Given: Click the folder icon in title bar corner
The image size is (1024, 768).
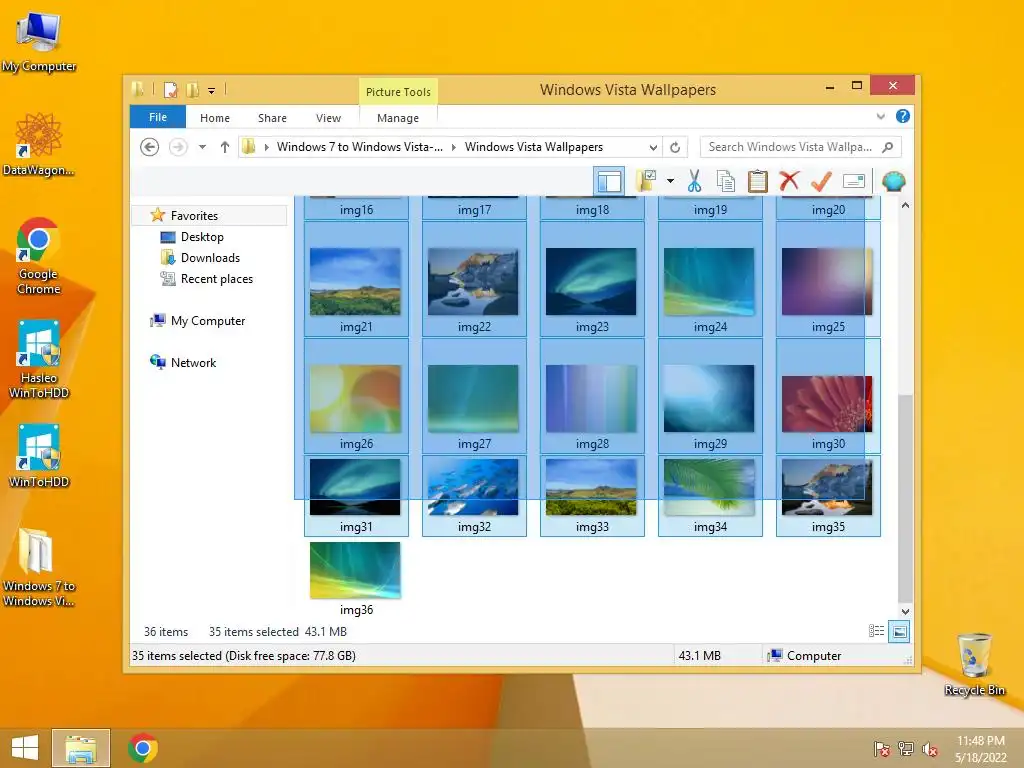Looking at the screenshot, I should click(x=138, y=89).
